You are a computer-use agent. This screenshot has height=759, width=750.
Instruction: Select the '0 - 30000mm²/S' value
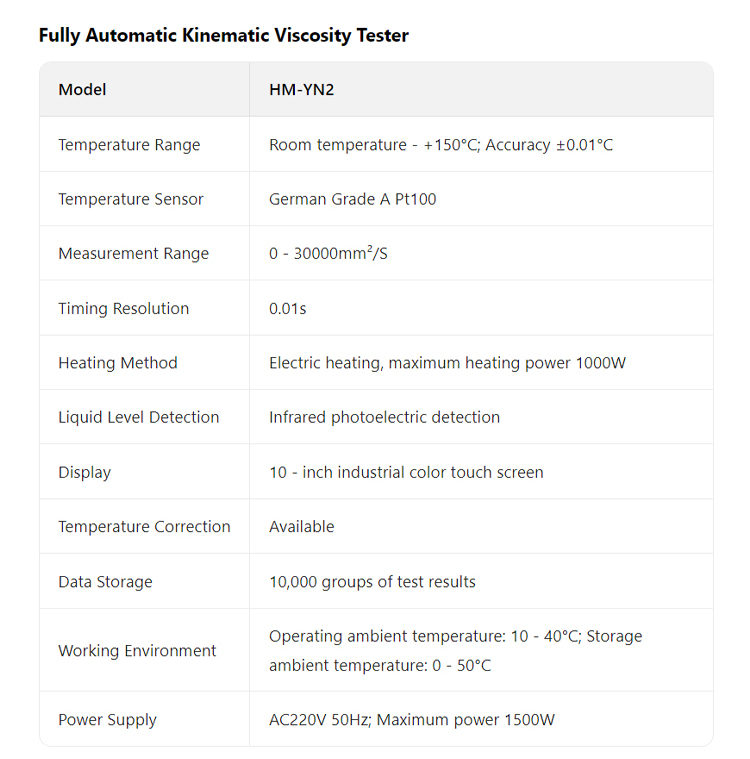(x=328, y=254)
